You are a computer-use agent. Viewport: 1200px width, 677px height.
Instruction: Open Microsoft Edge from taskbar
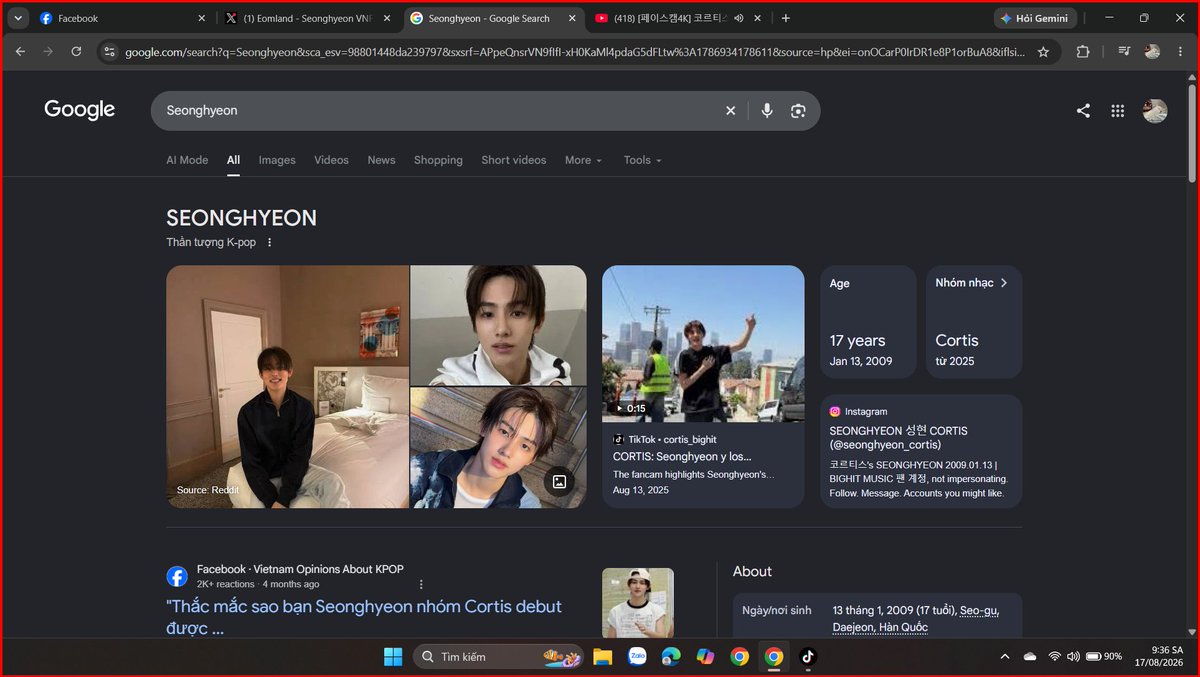click(671, 656)
